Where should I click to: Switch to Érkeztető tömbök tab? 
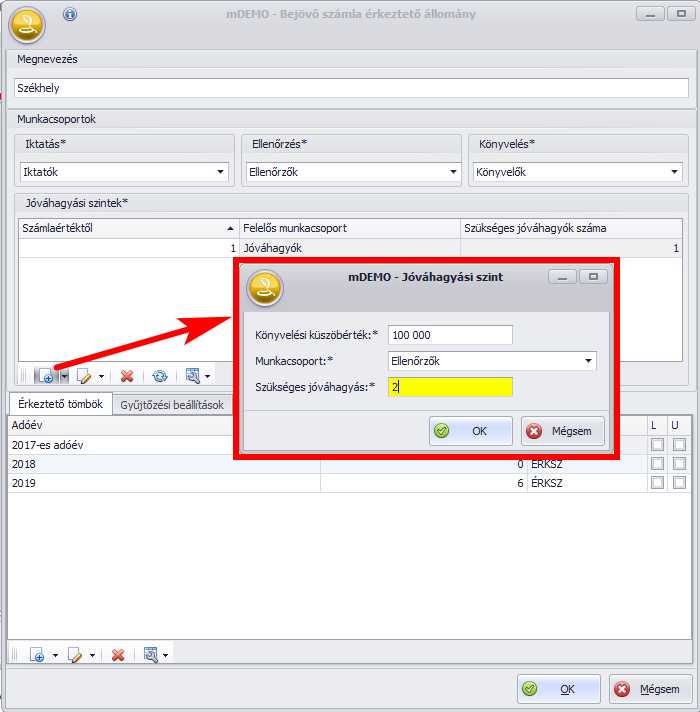point(60,404)
